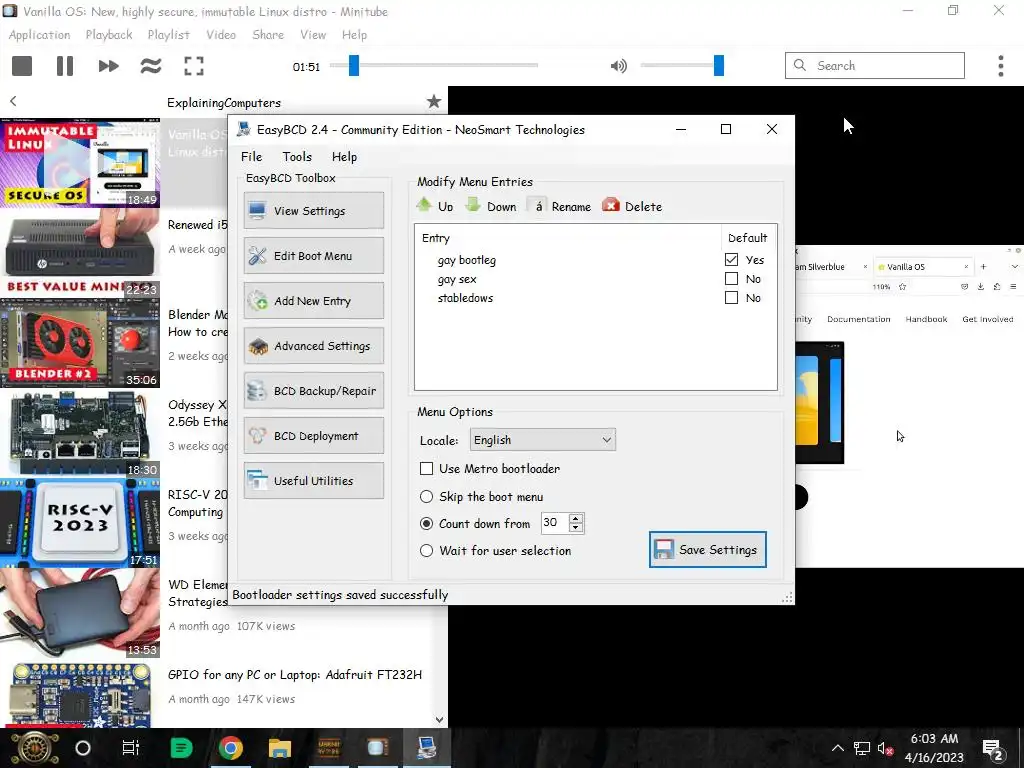Open Useful Utilities
This screenshot has height=768, width=1024.
coord(314,481)
